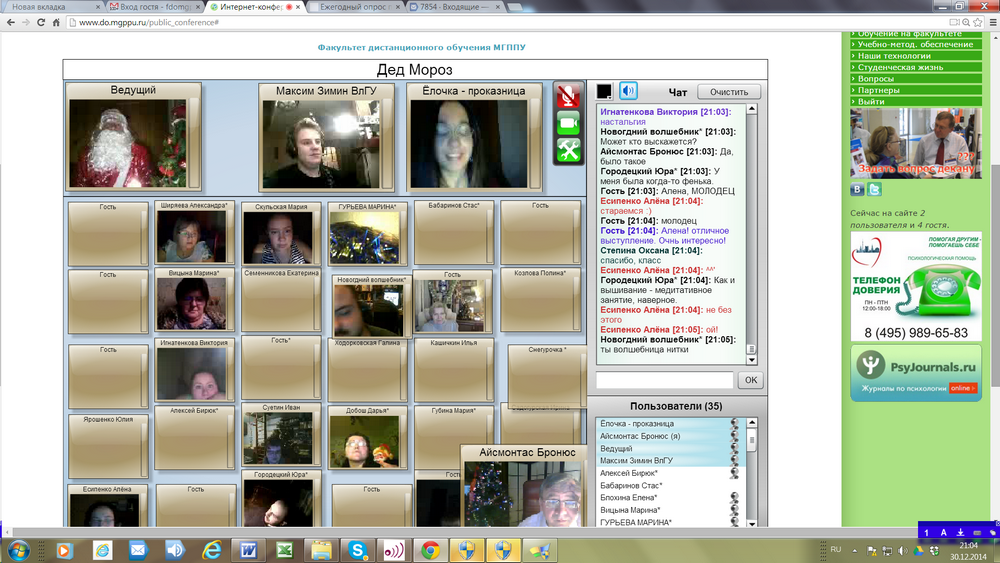This screenshot has height=563, width=1000.
Task: Click the Очистить button to clear chat
Action: coord(729,92)
